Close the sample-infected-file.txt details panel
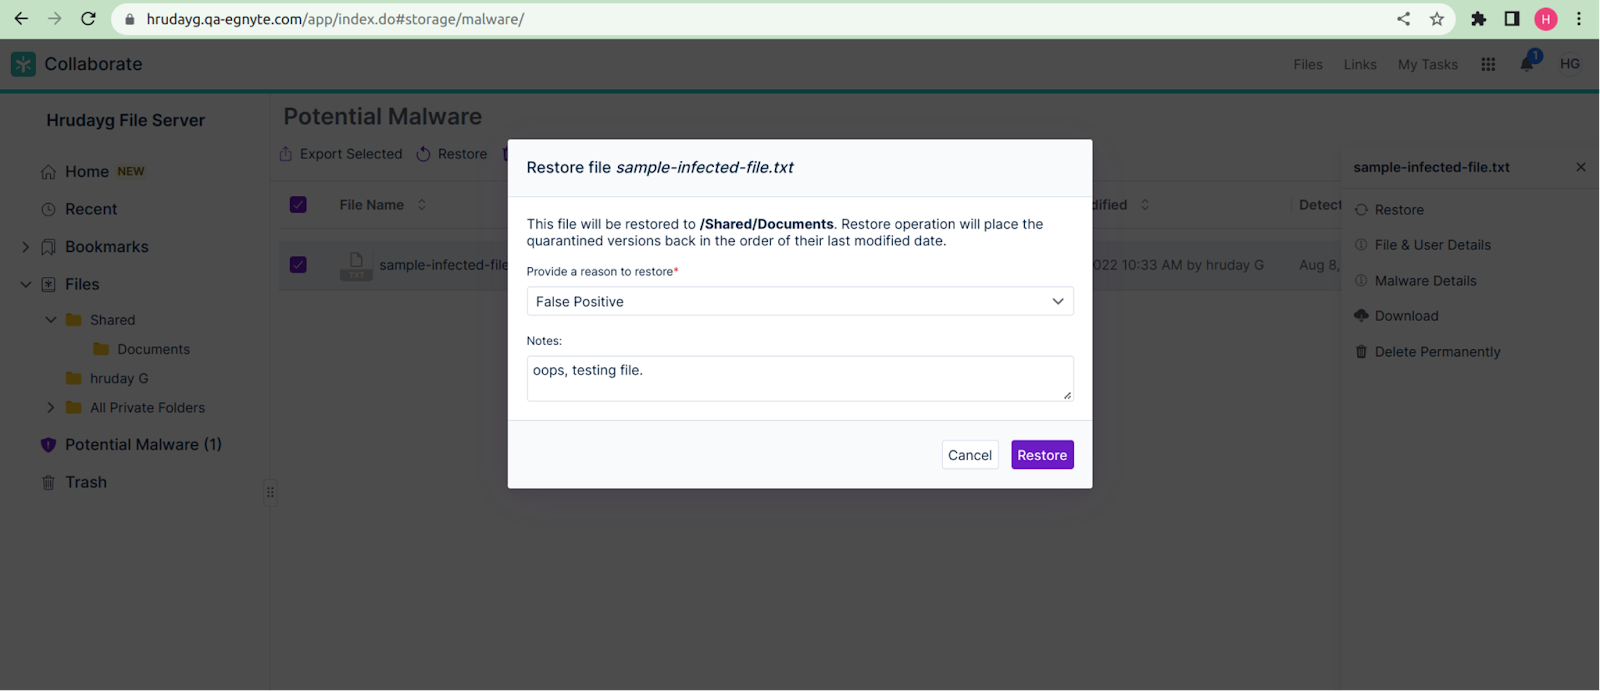Viewport: 1600px width, 691px height. coord(1581,167)
